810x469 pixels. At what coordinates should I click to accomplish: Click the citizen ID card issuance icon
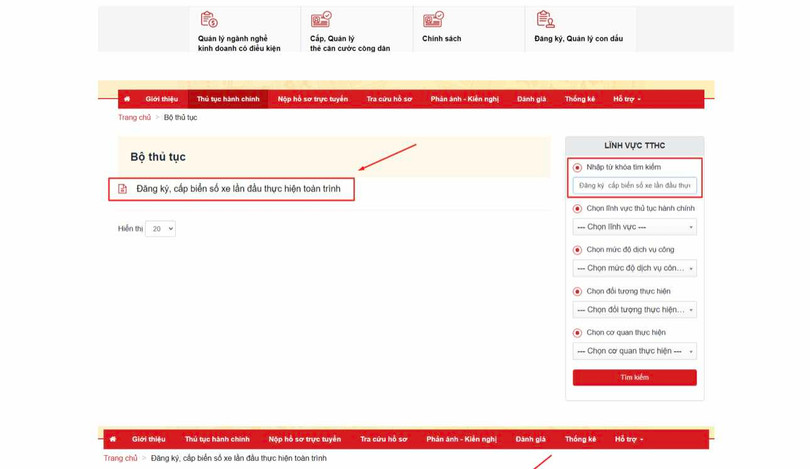(321, 20)
